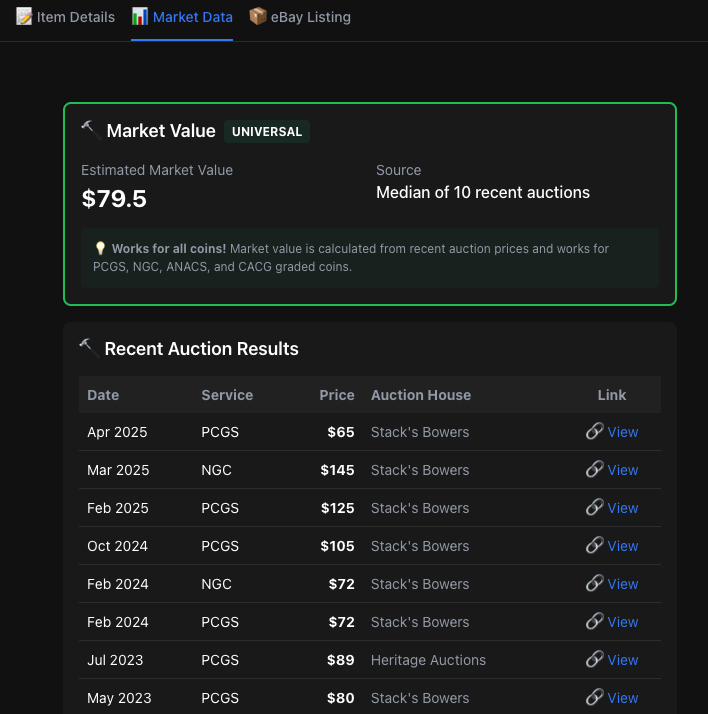708x714 pixels.
Task: View the Jul 2023 Heritage Auctions link
Action: (623, 660)
